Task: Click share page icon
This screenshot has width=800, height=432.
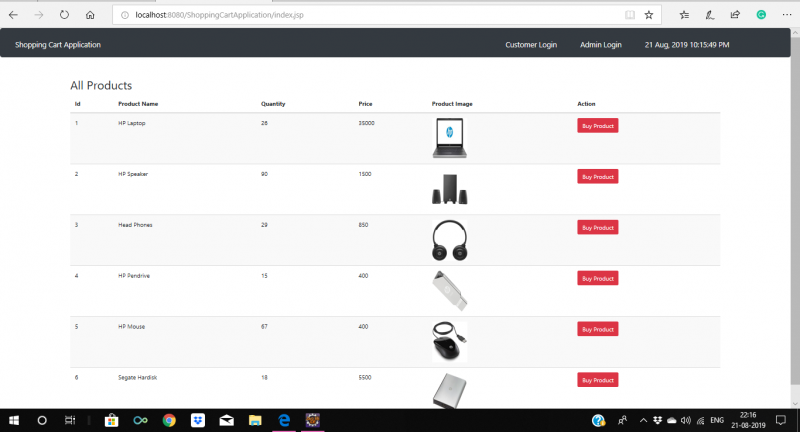Action: (x=735, y=15)
